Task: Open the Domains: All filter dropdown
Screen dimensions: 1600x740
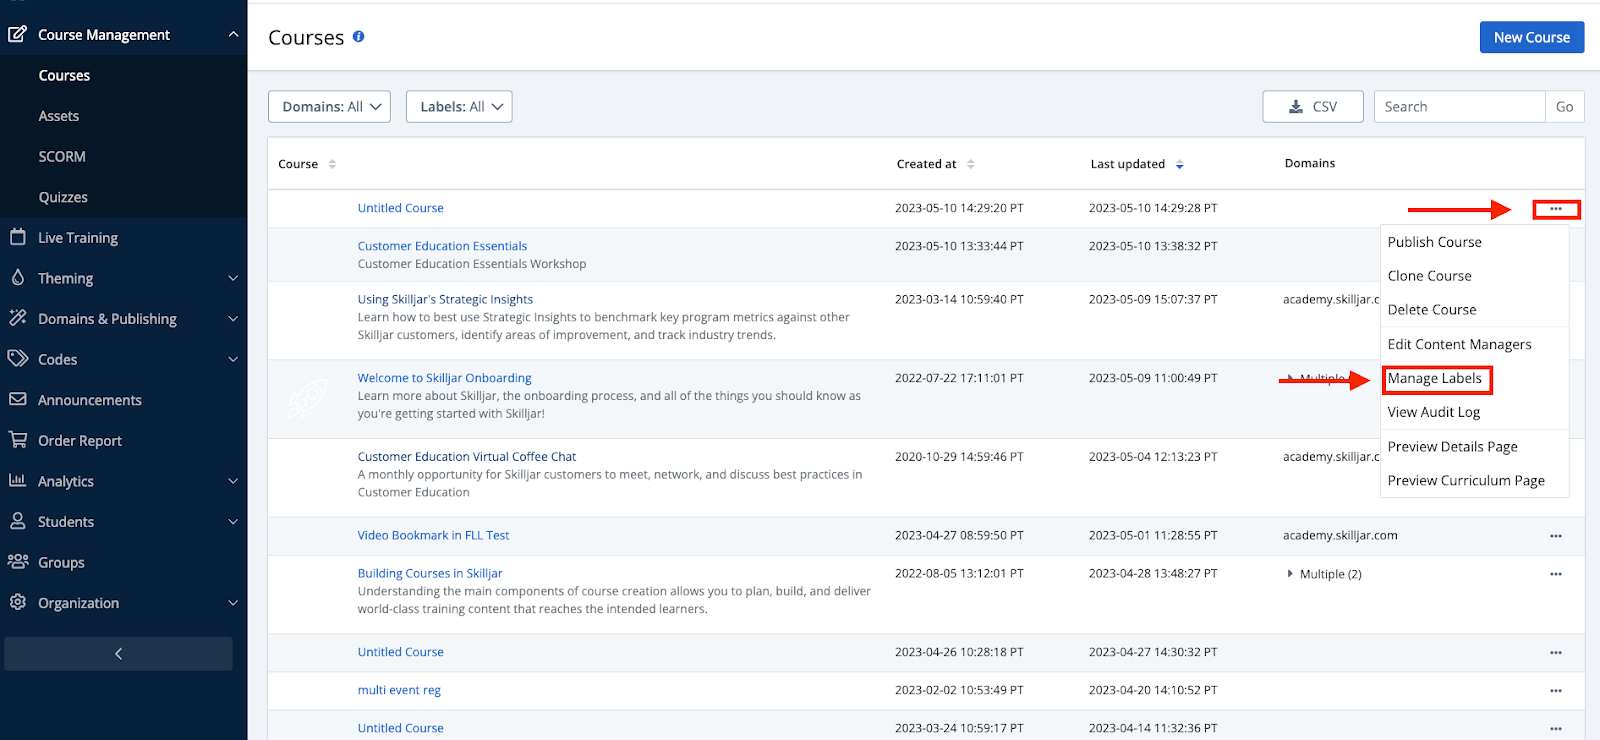Action: point(329,107)
